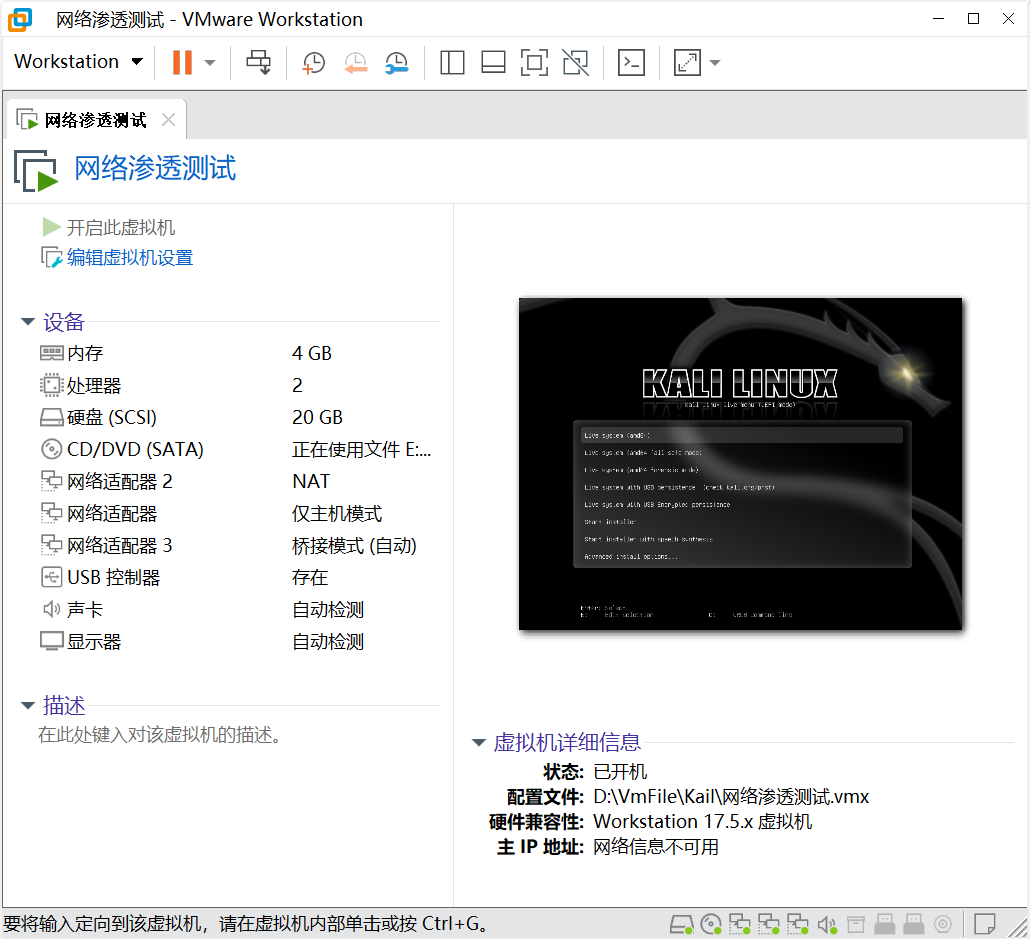Select the 网络渗透测试 tab
The width and height of the screenshot is (1030, 939).
[96, 120]
